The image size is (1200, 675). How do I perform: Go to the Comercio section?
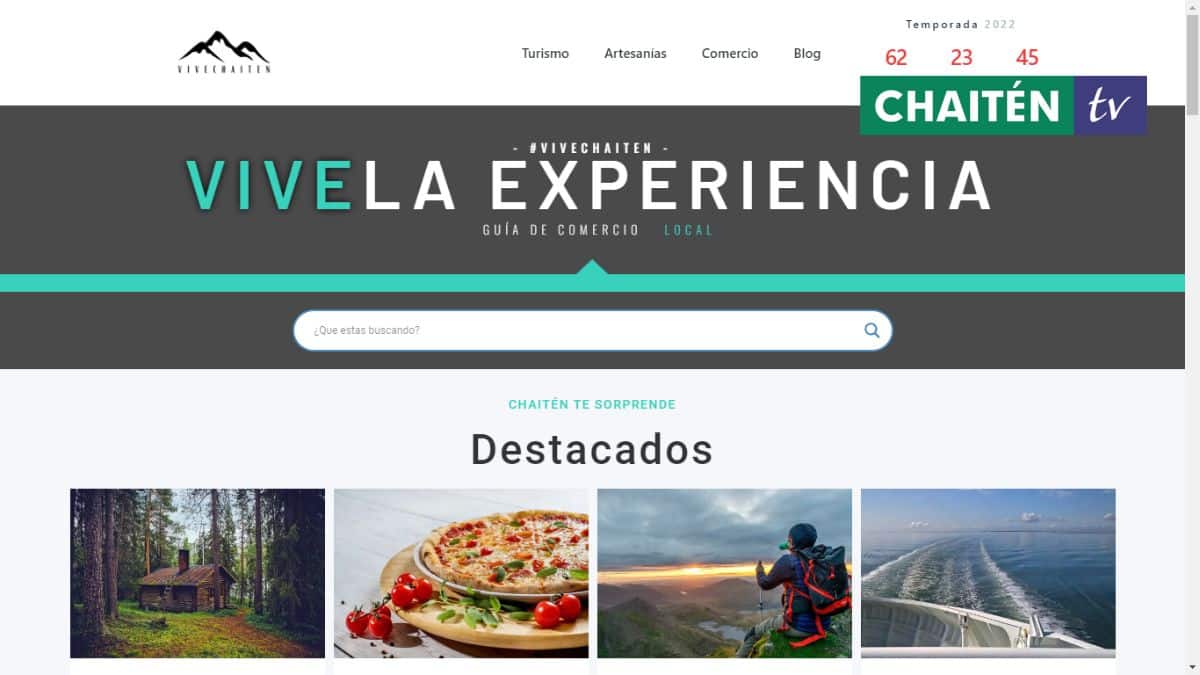click(x=730, y=54)
